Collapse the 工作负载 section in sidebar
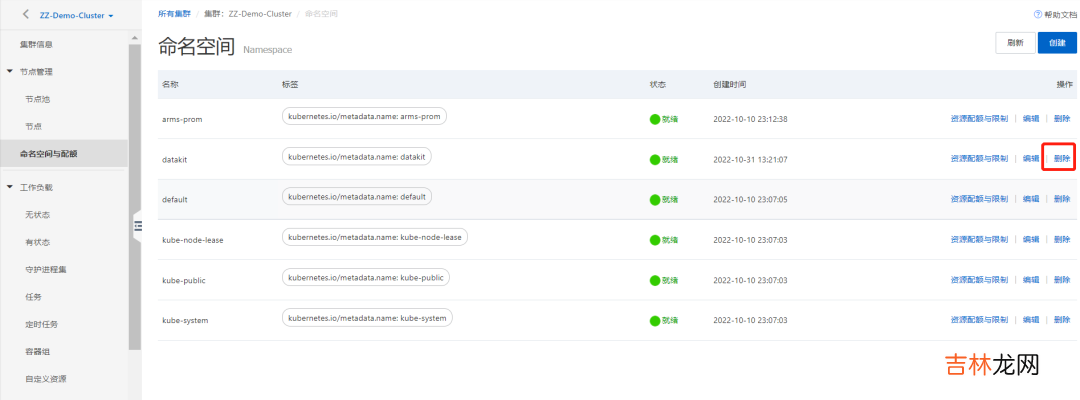The width and height of the screenshot is (1080, 400). click(10, 187)
